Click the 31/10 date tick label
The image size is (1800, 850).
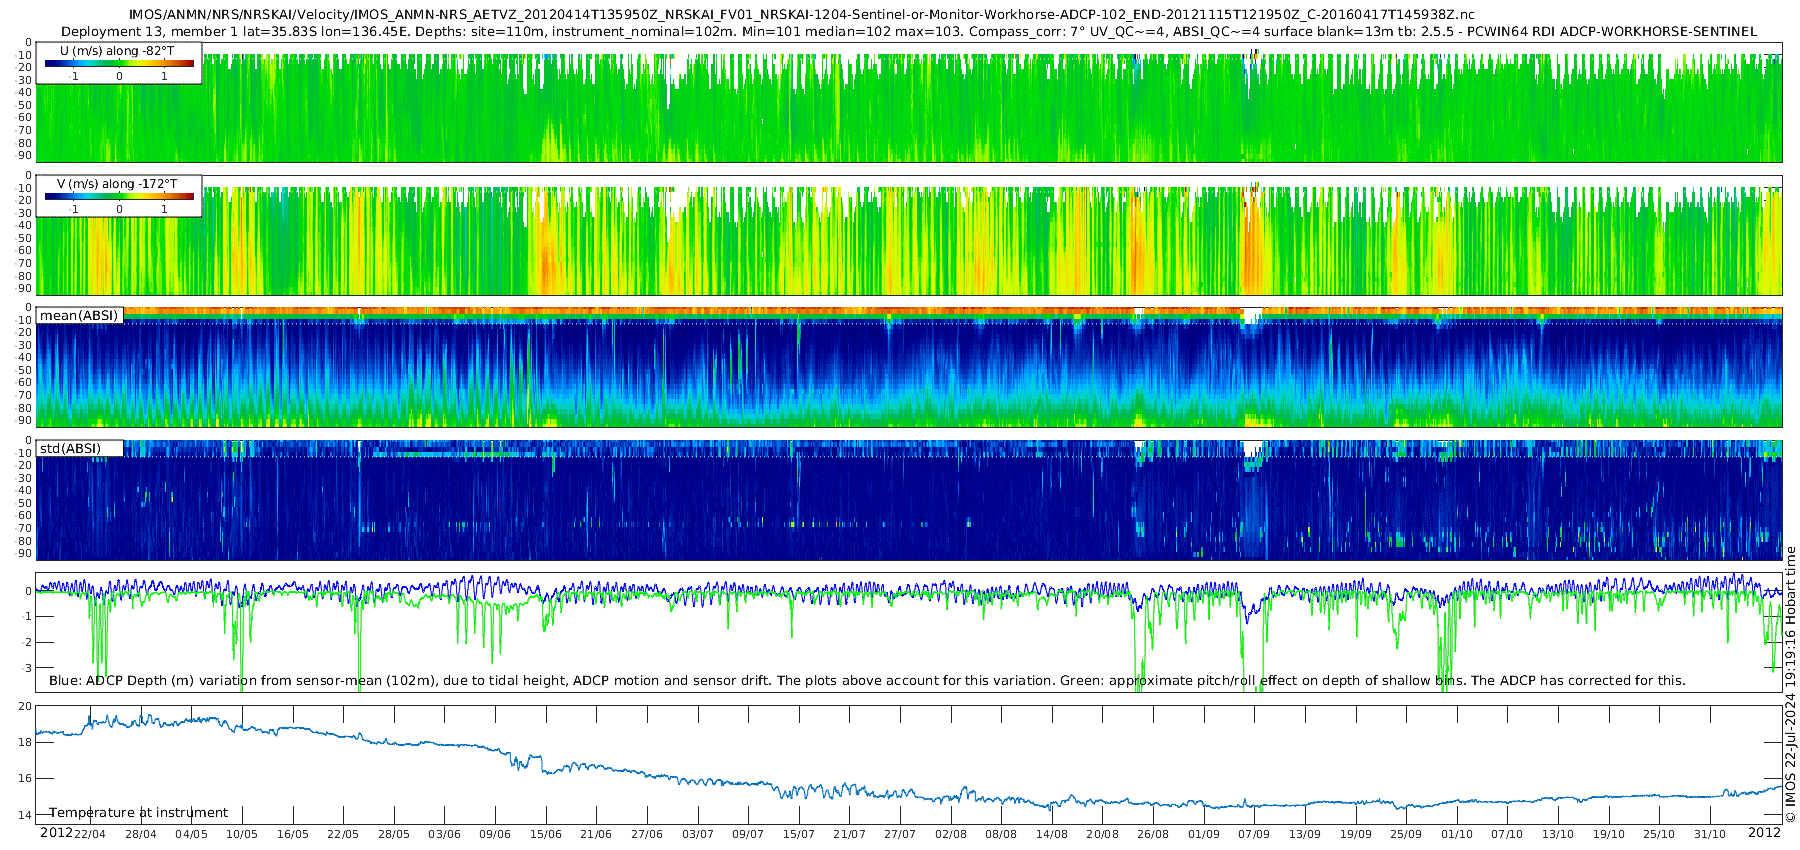tap(1710, 834)
